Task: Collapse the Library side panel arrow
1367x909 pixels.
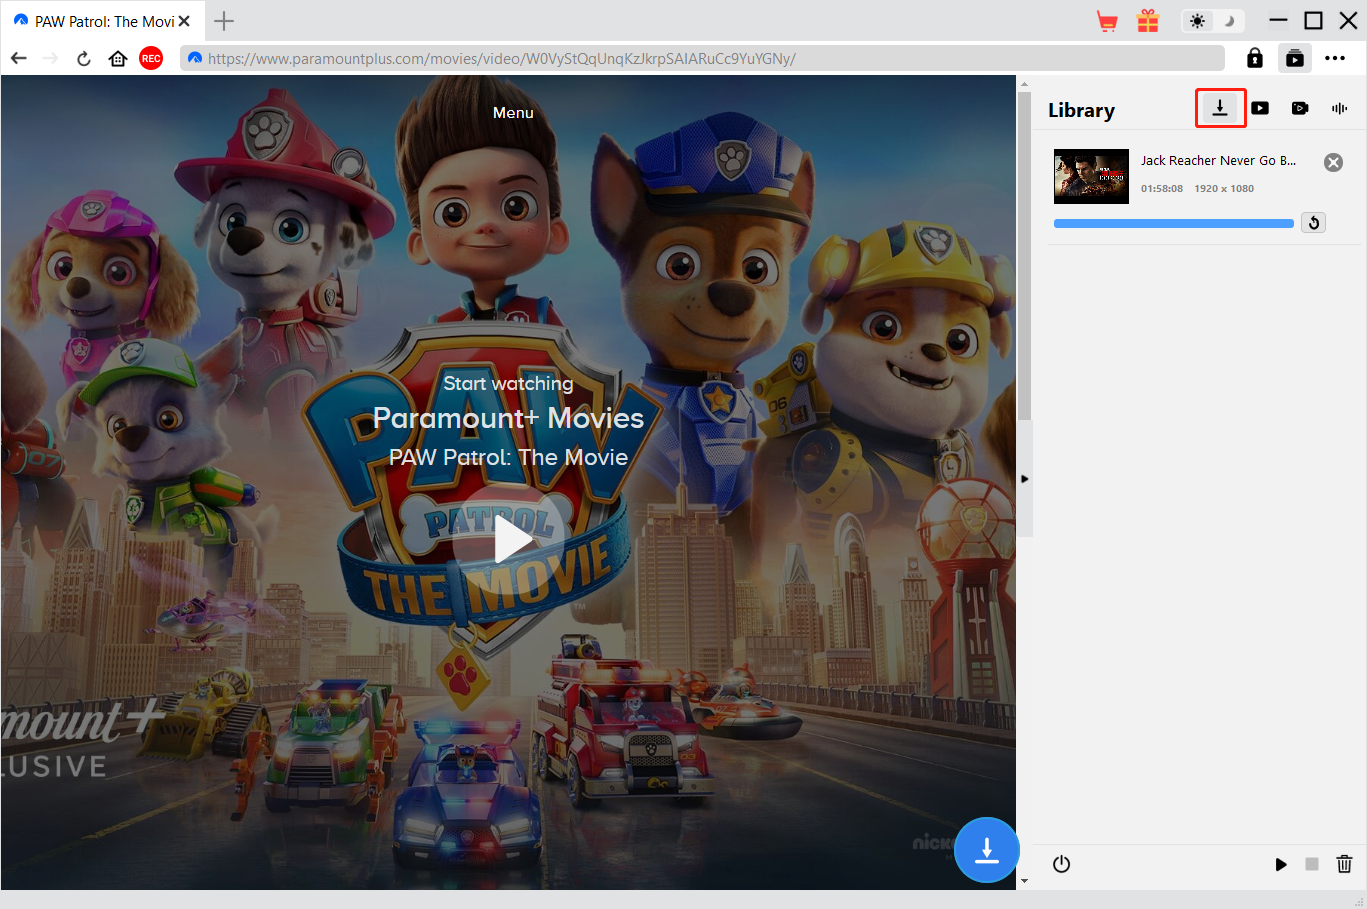Action: (x=1024, y=479)
